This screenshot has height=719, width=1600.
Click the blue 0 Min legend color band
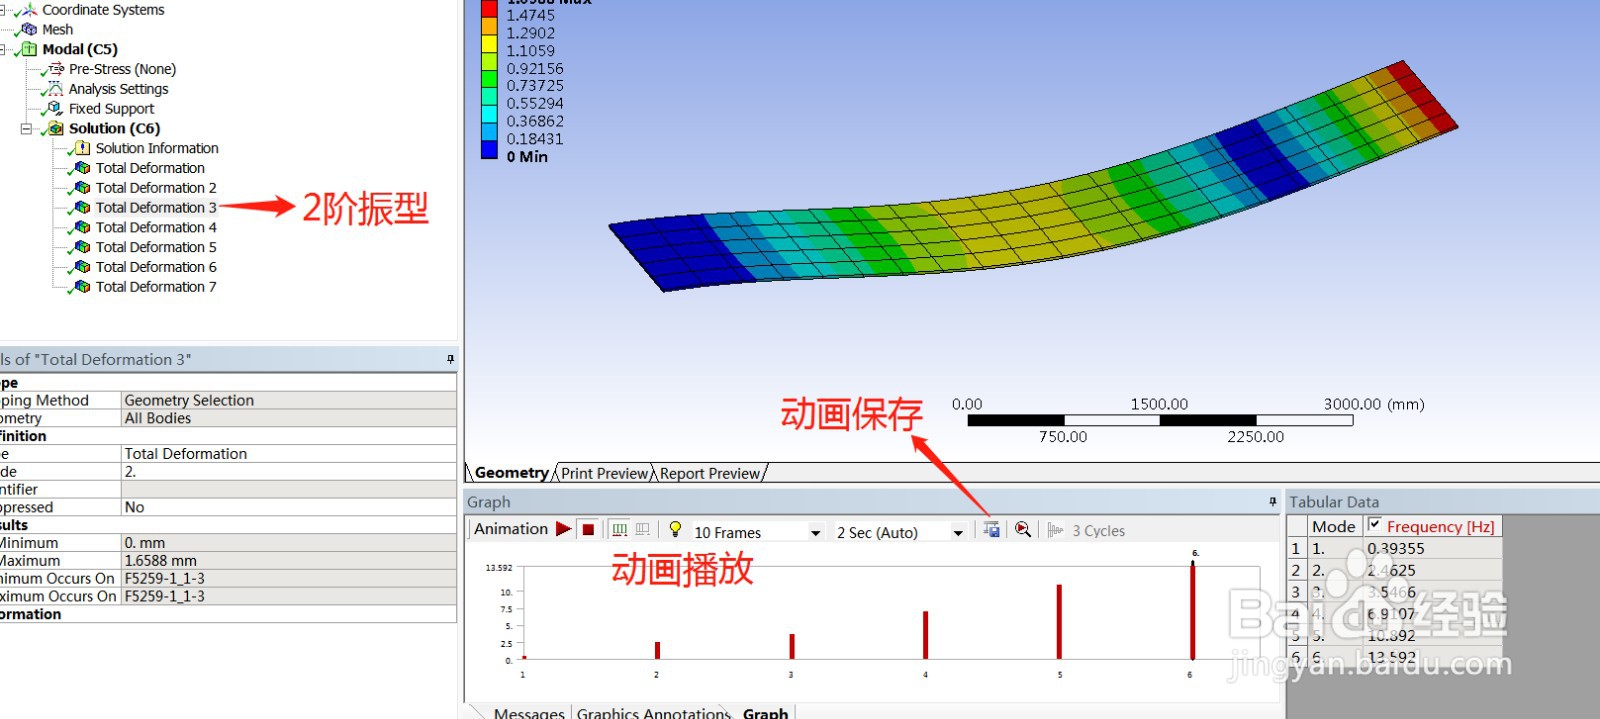click(x=489, y=150)
